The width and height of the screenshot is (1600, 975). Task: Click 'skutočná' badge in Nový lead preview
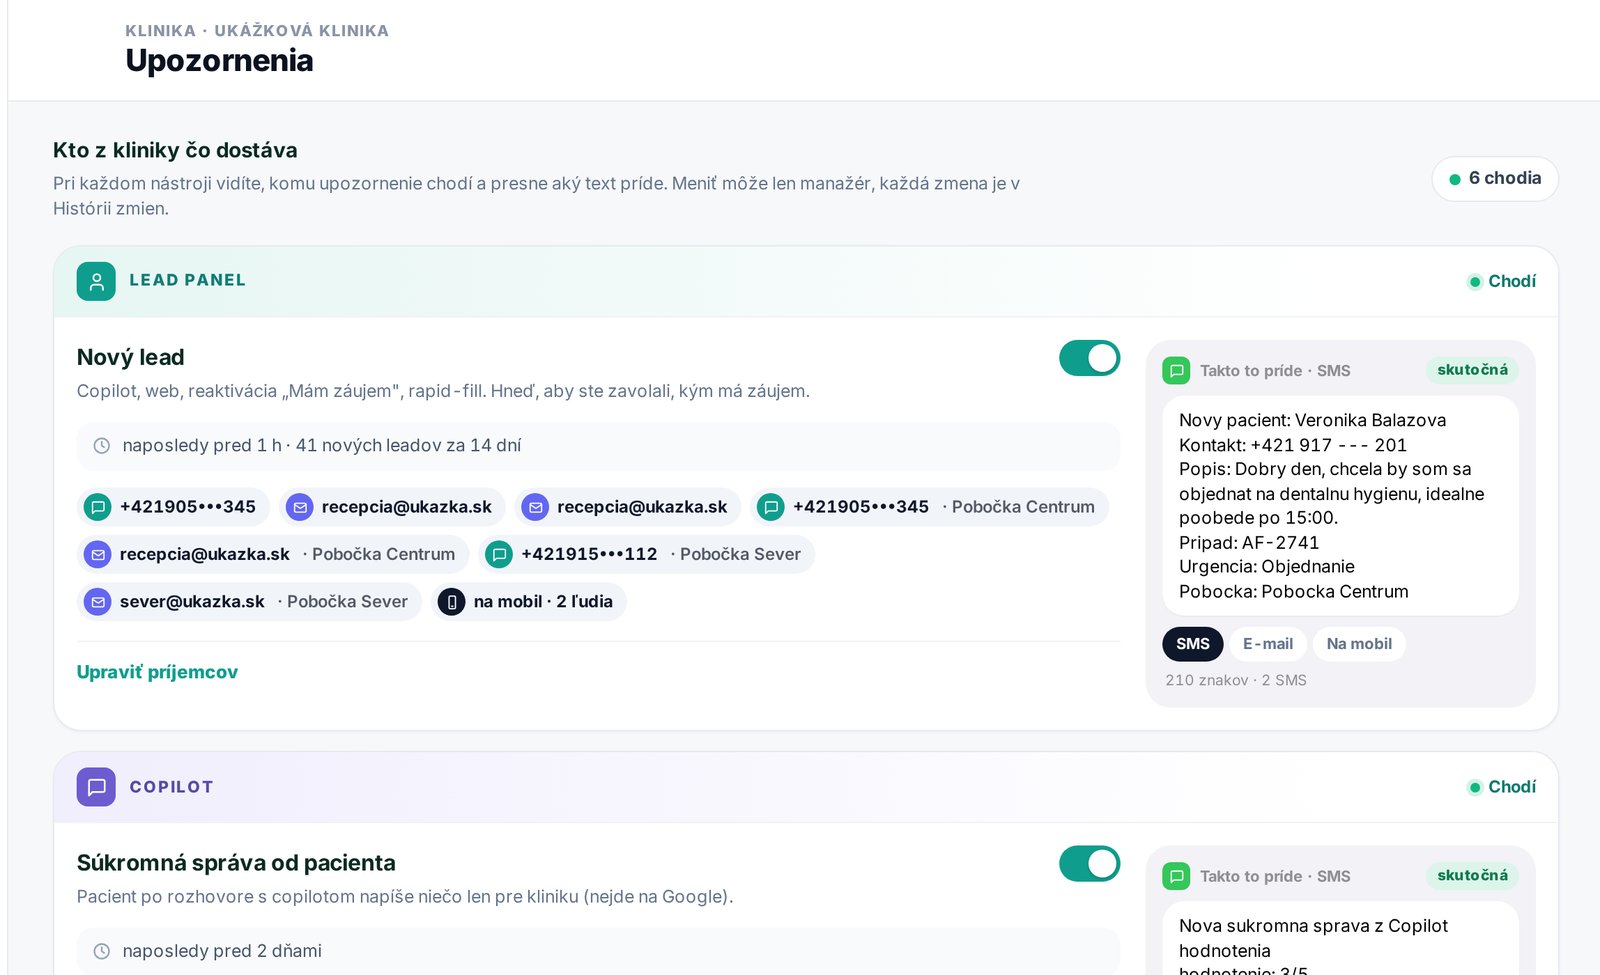tap(1472, 370)
